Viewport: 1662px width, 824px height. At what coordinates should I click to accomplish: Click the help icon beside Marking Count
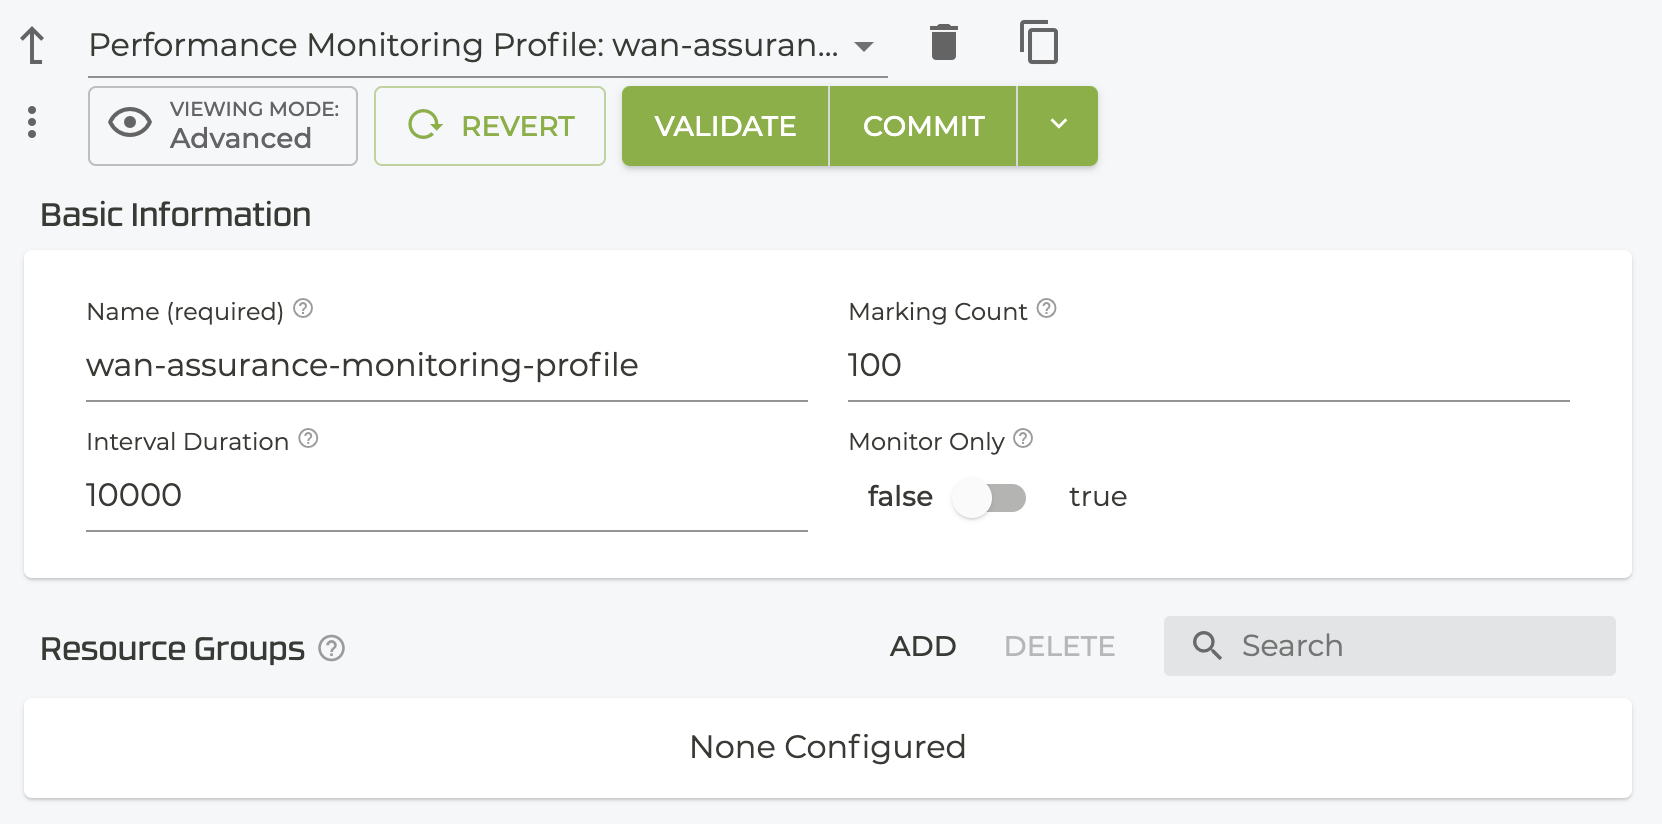coord(1046,309)
